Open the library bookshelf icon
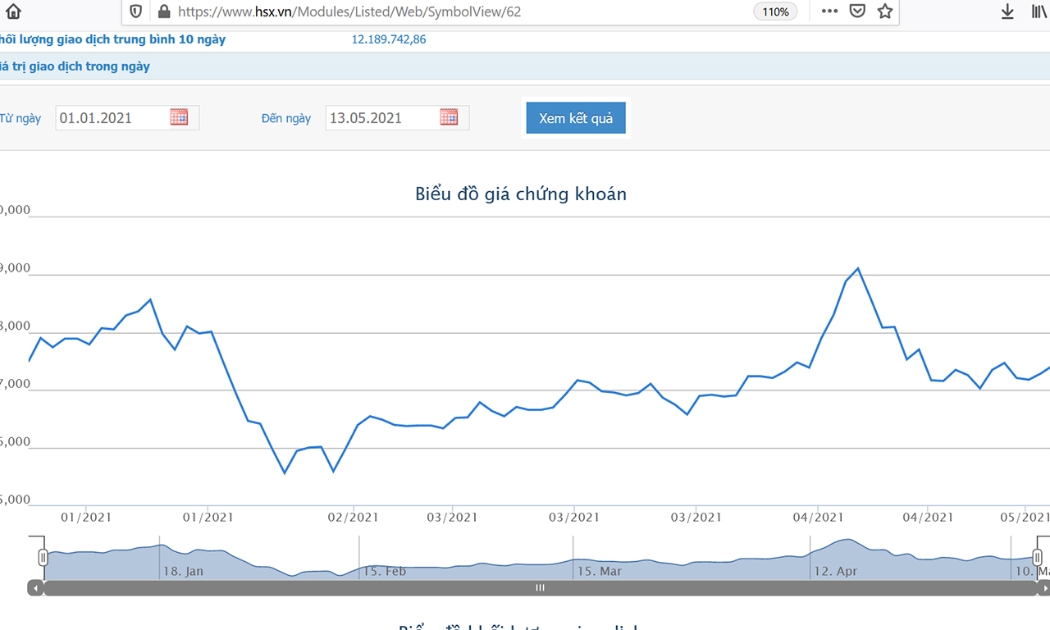The height and width of the screenshot is (630, 1050). (1039, 11)
